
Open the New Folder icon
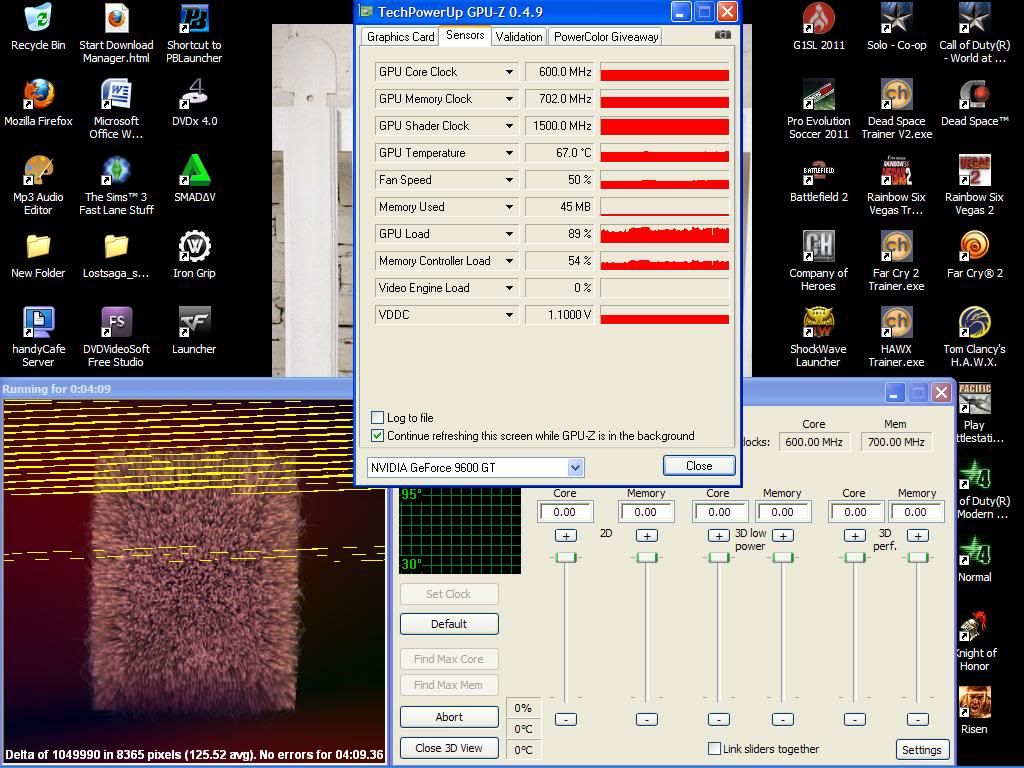[x=38, y=255]
